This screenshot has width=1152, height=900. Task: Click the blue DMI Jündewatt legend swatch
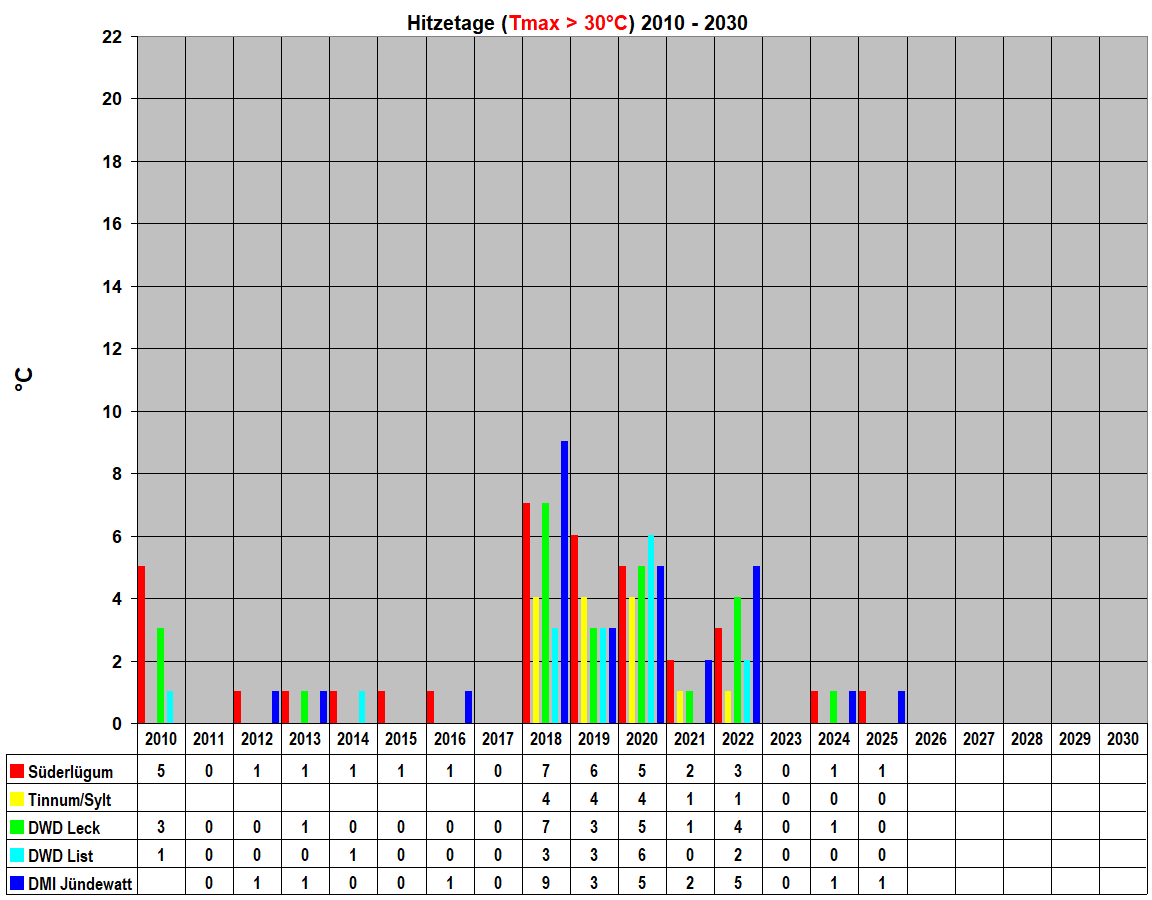(17, 883)
